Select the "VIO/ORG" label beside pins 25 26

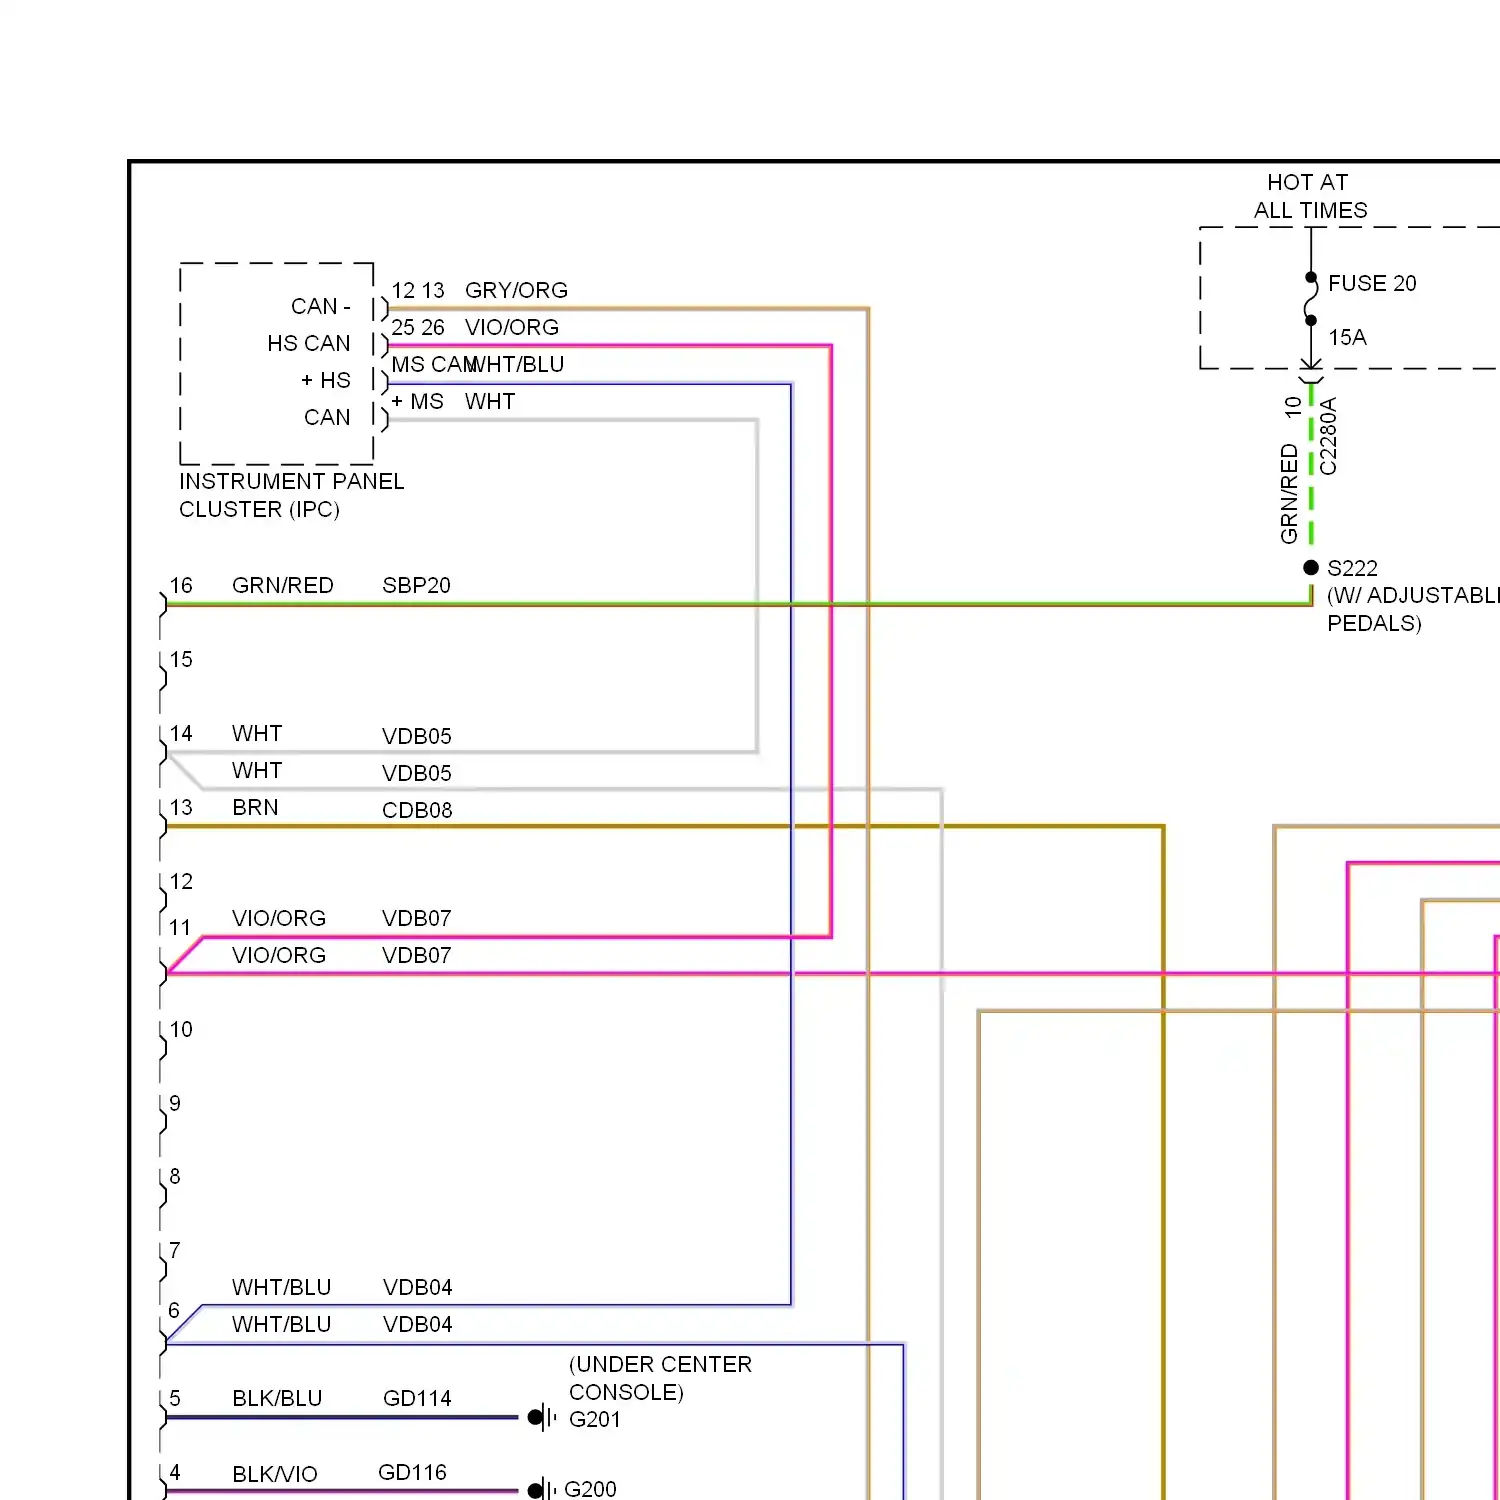tap(512, 327)
